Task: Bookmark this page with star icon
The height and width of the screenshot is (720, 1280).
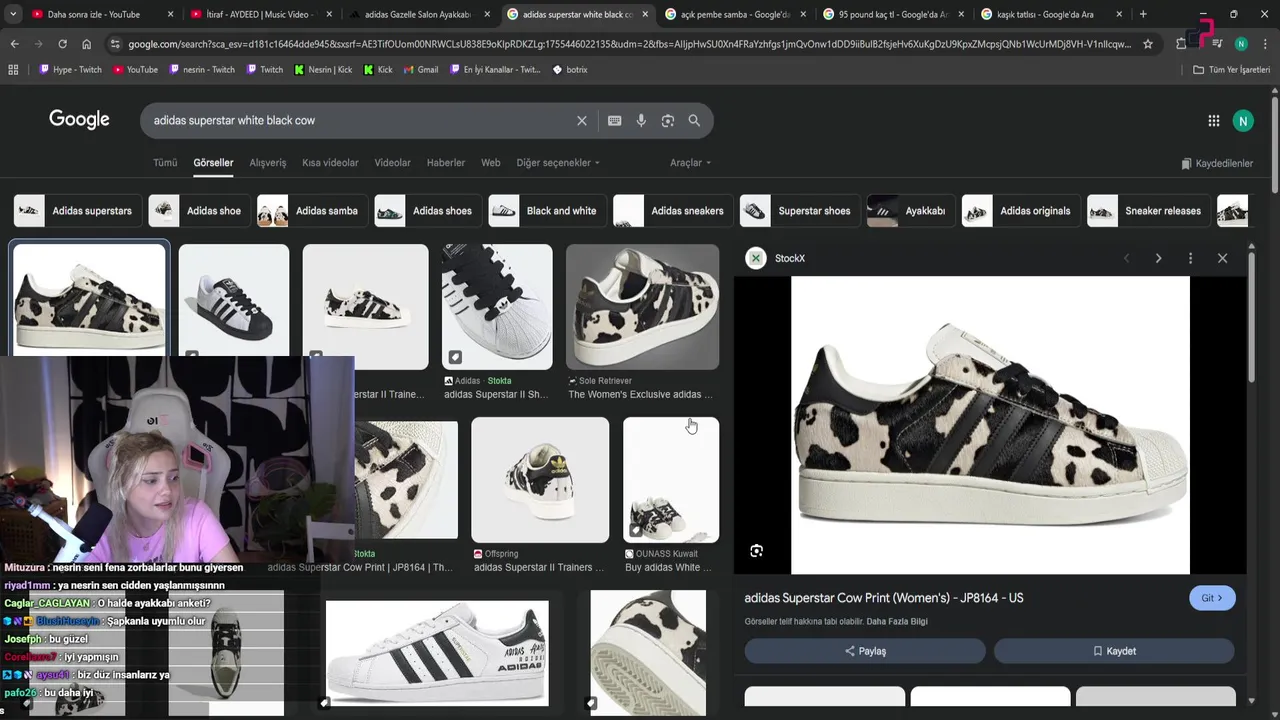Action: coord(1148,44)
